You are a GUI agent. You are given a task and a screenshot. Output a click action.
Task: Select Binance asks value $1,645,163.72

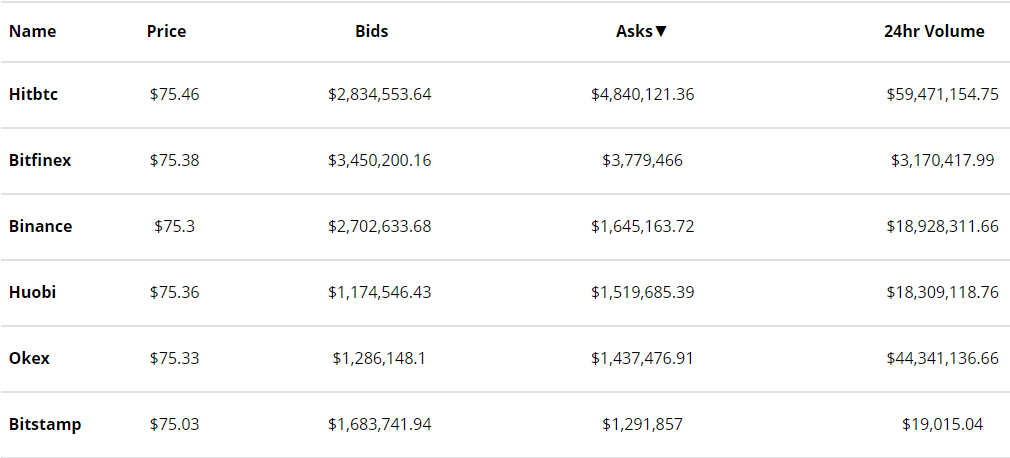click(643, 226)
